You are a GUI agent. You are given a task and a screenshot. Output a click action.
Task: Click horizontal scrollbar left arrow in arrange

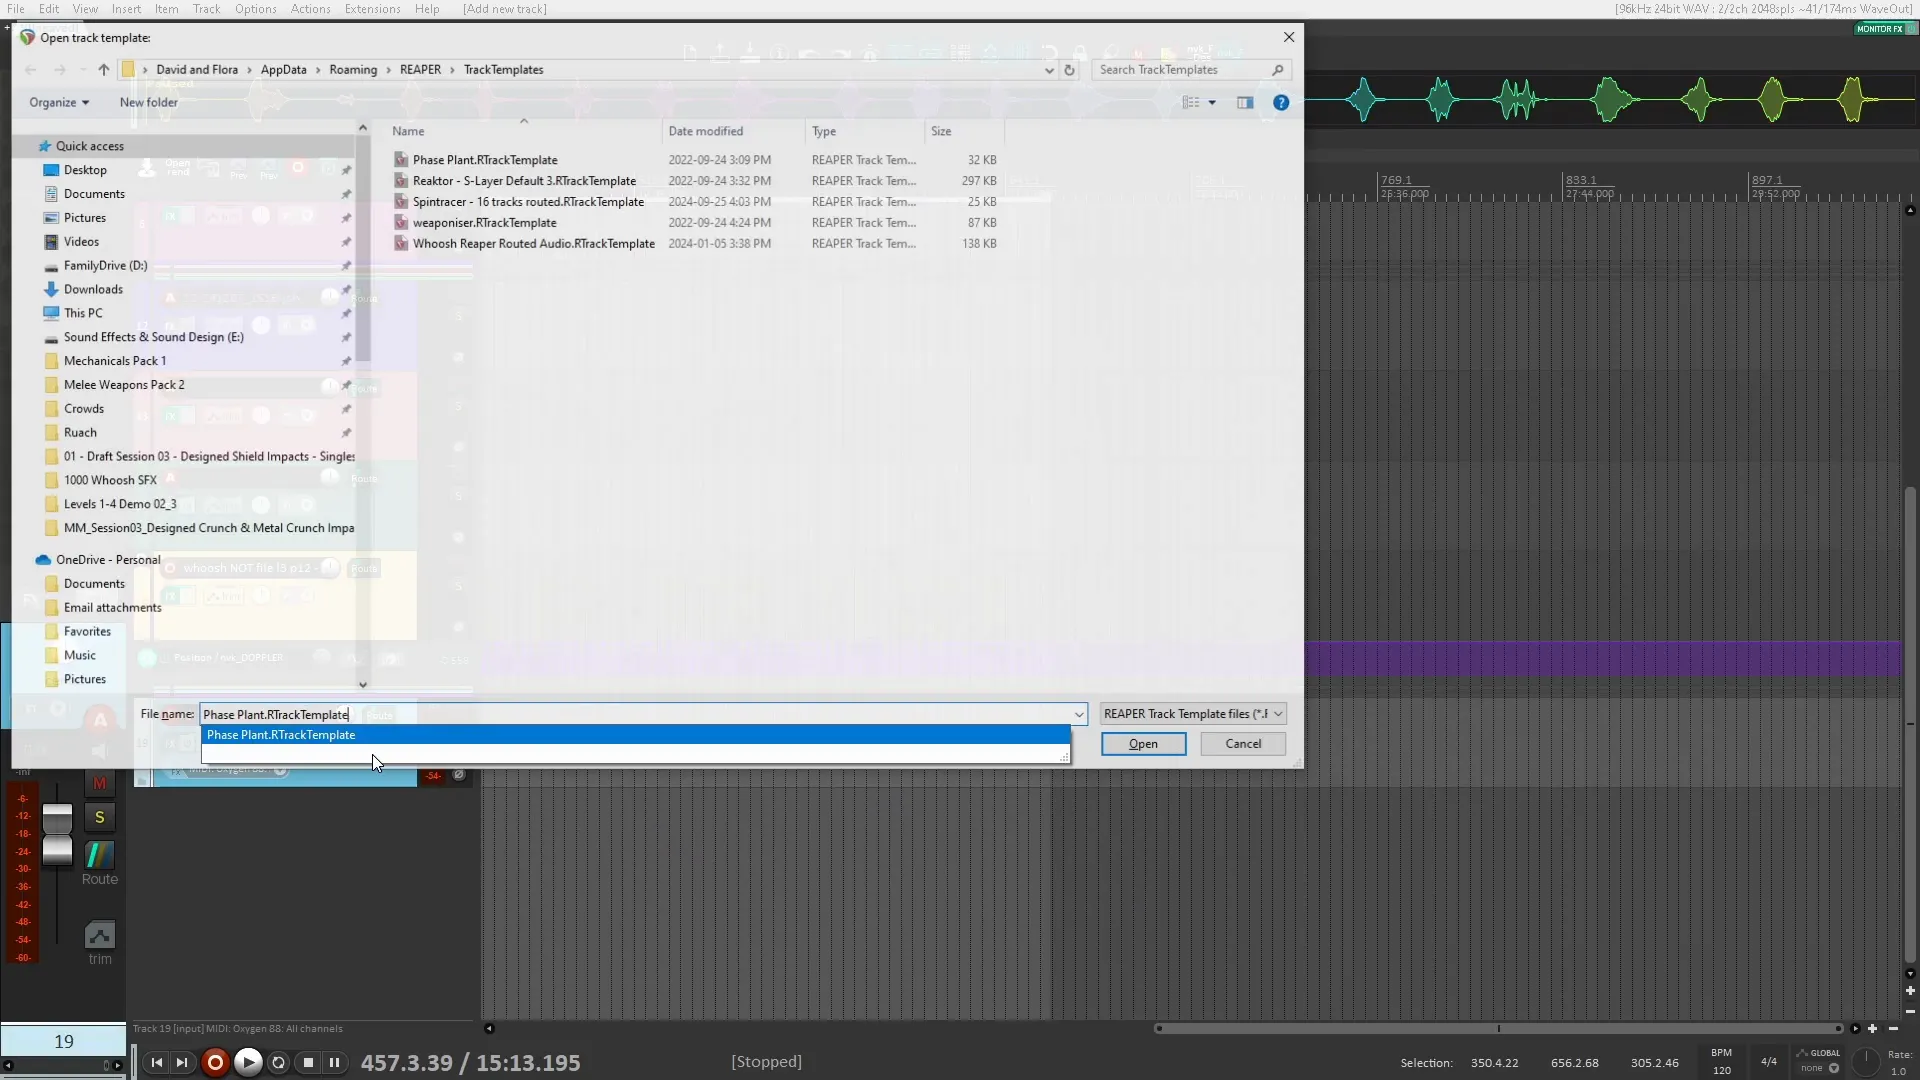click(x=489, y=1029)
